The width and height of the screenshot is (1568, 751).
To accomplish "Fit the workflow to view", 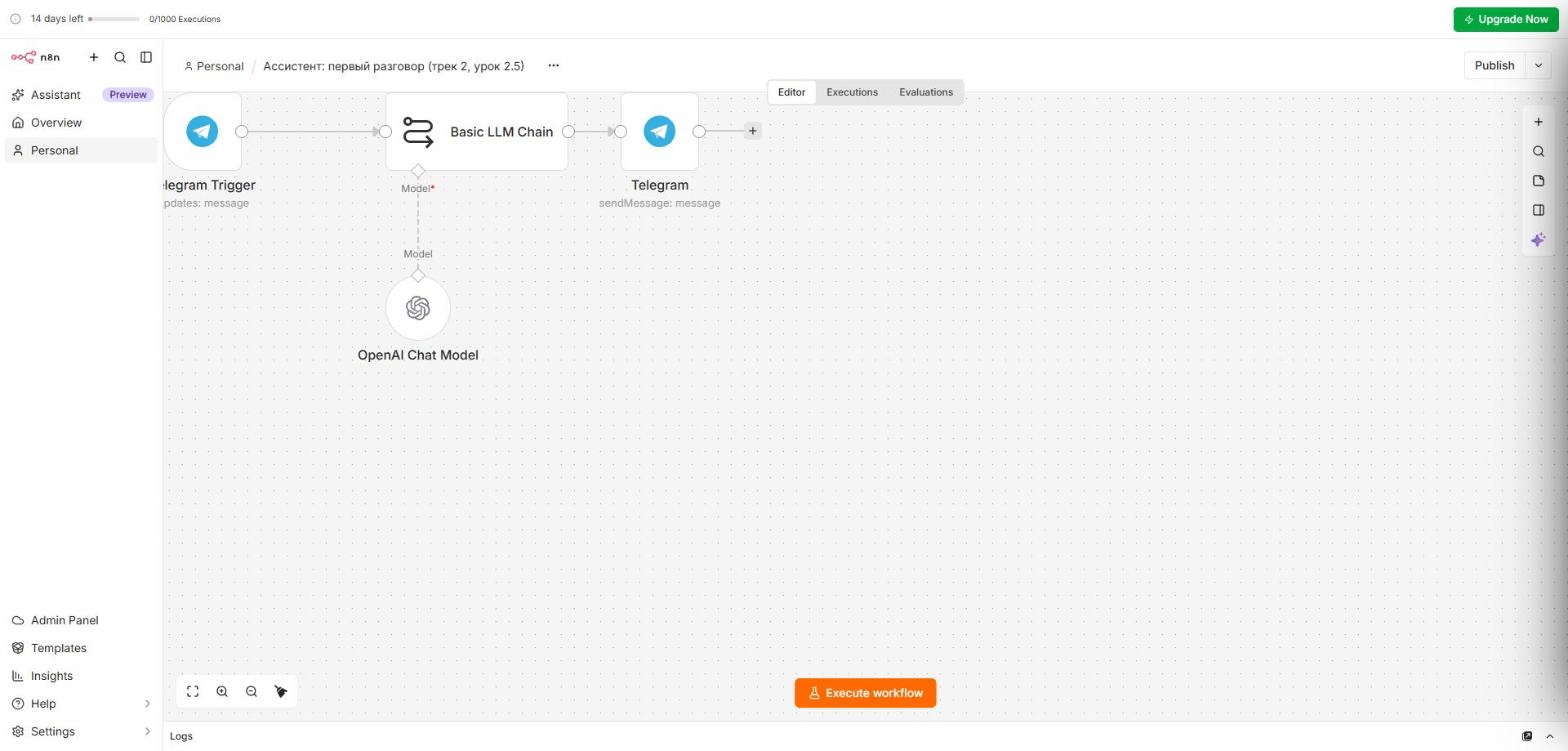I will pos(193,692).
